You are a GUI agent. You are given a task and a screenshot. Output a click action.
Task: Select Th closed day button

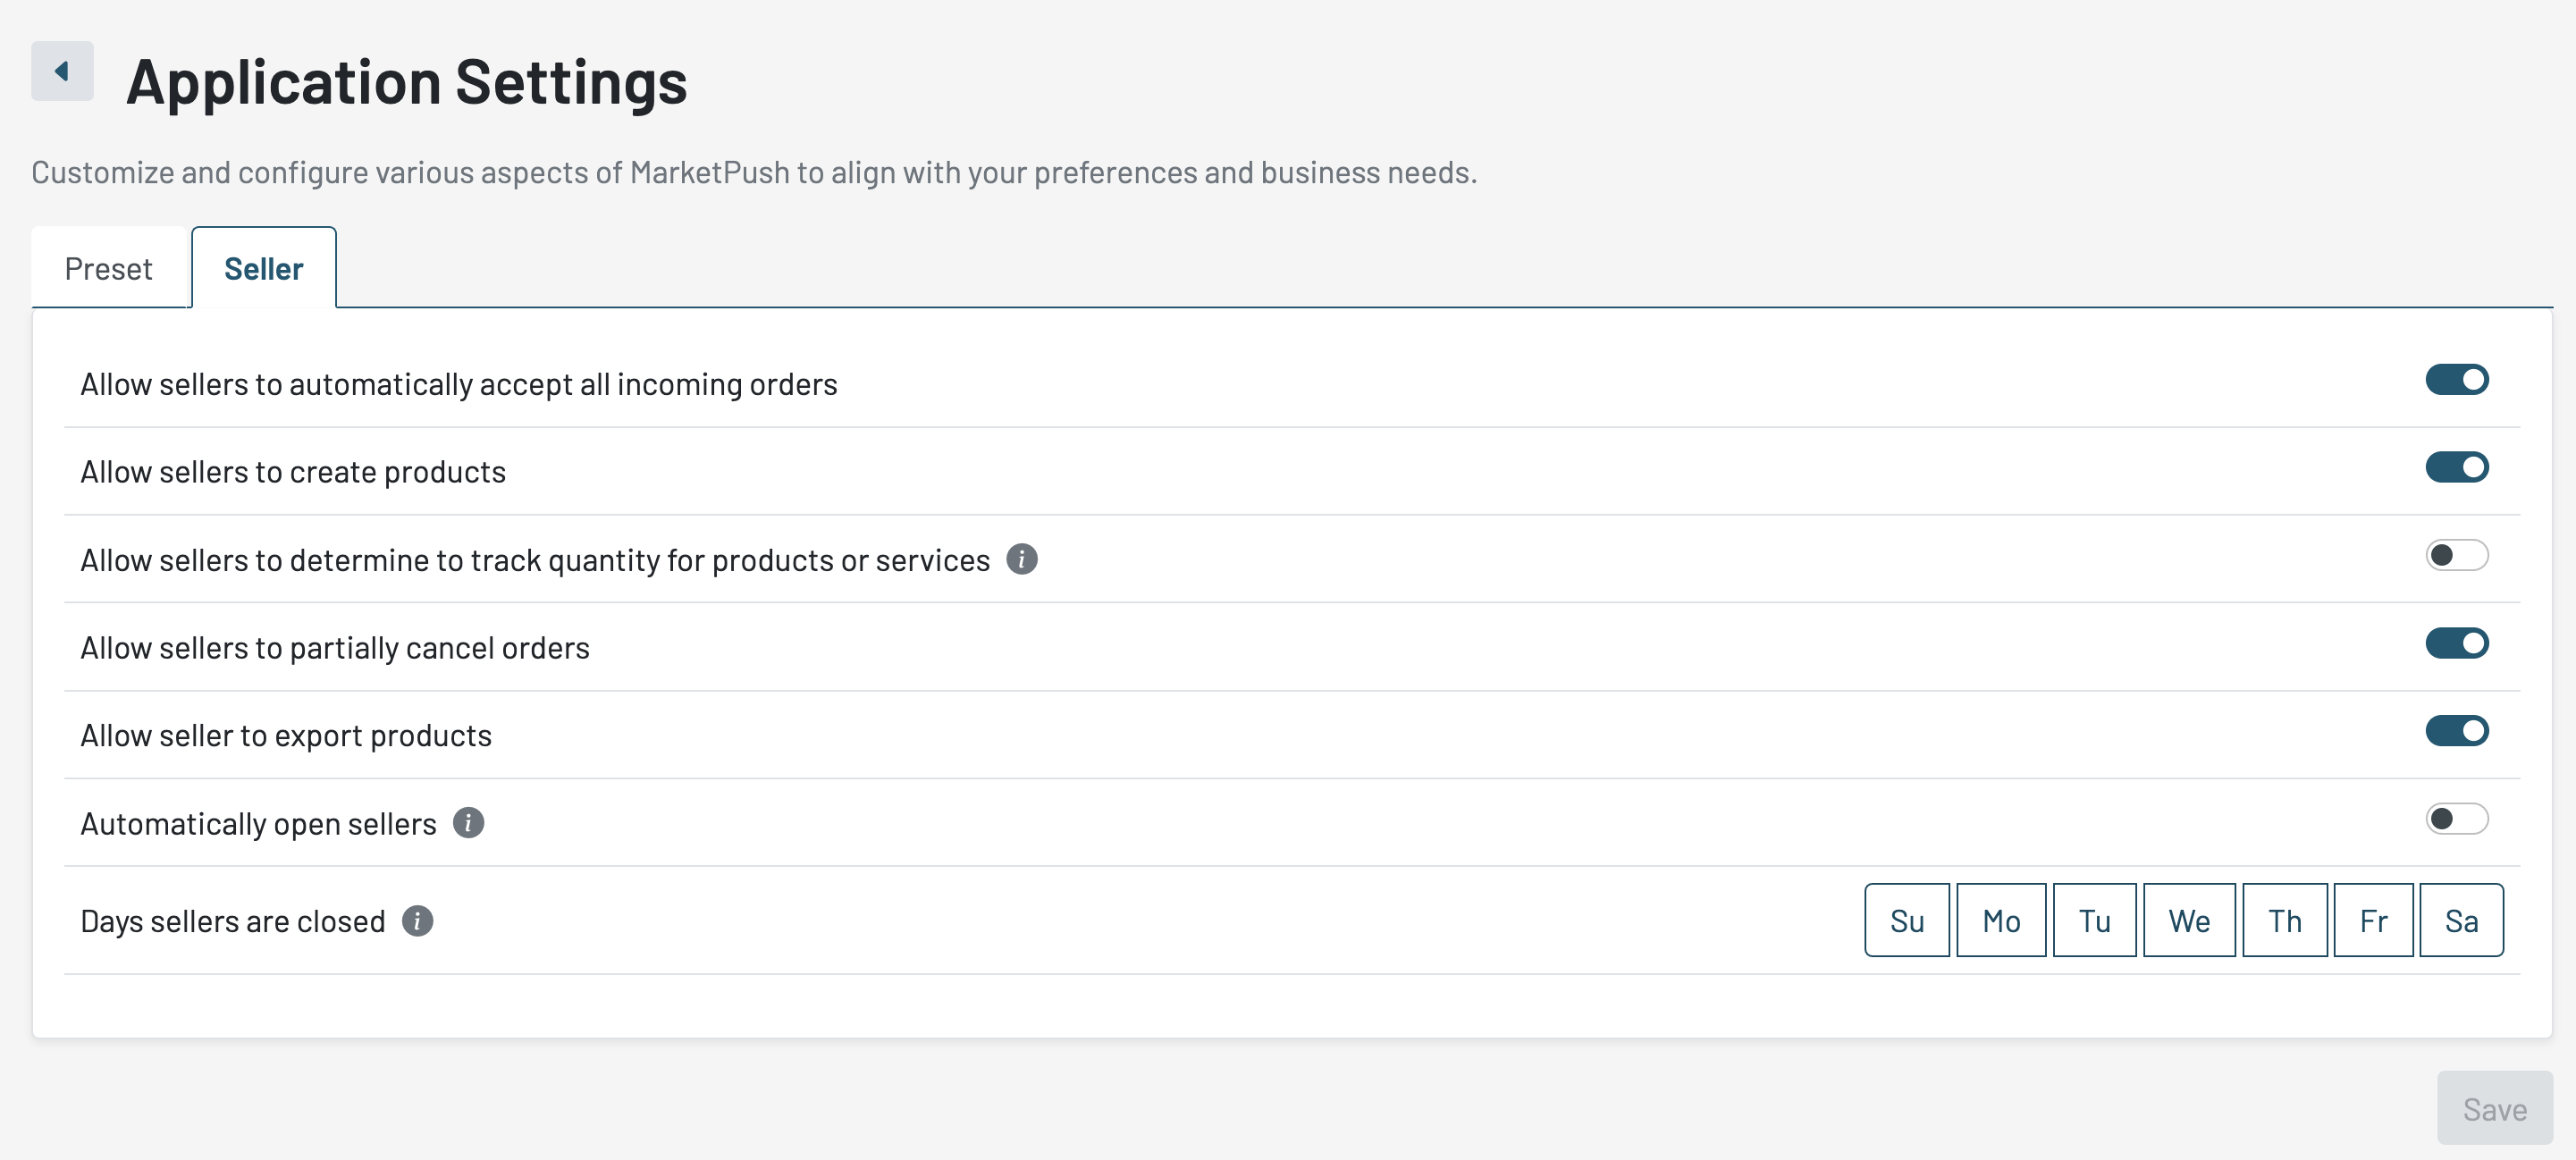tap(2284, 920)
